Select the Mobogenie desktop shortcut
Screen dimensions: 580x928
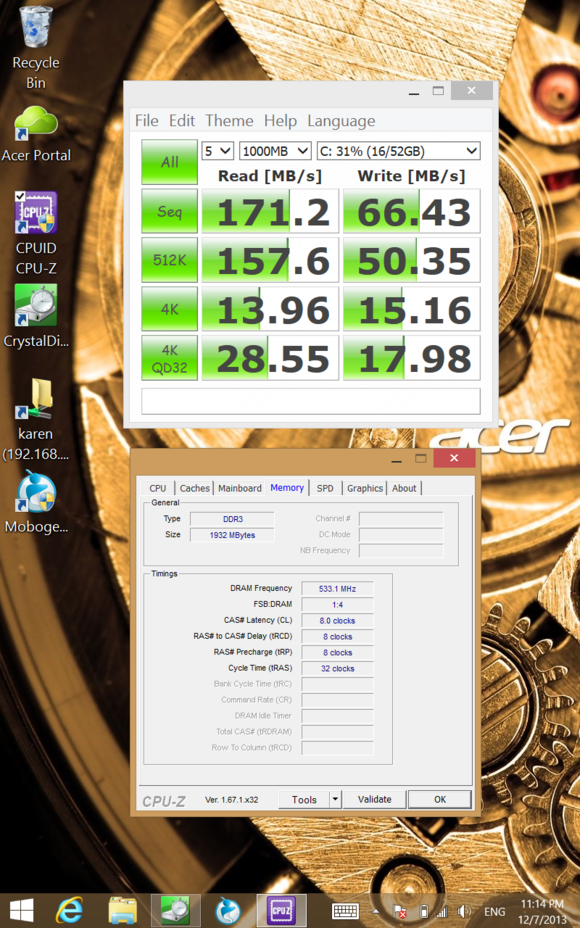[x=36, y=502]
